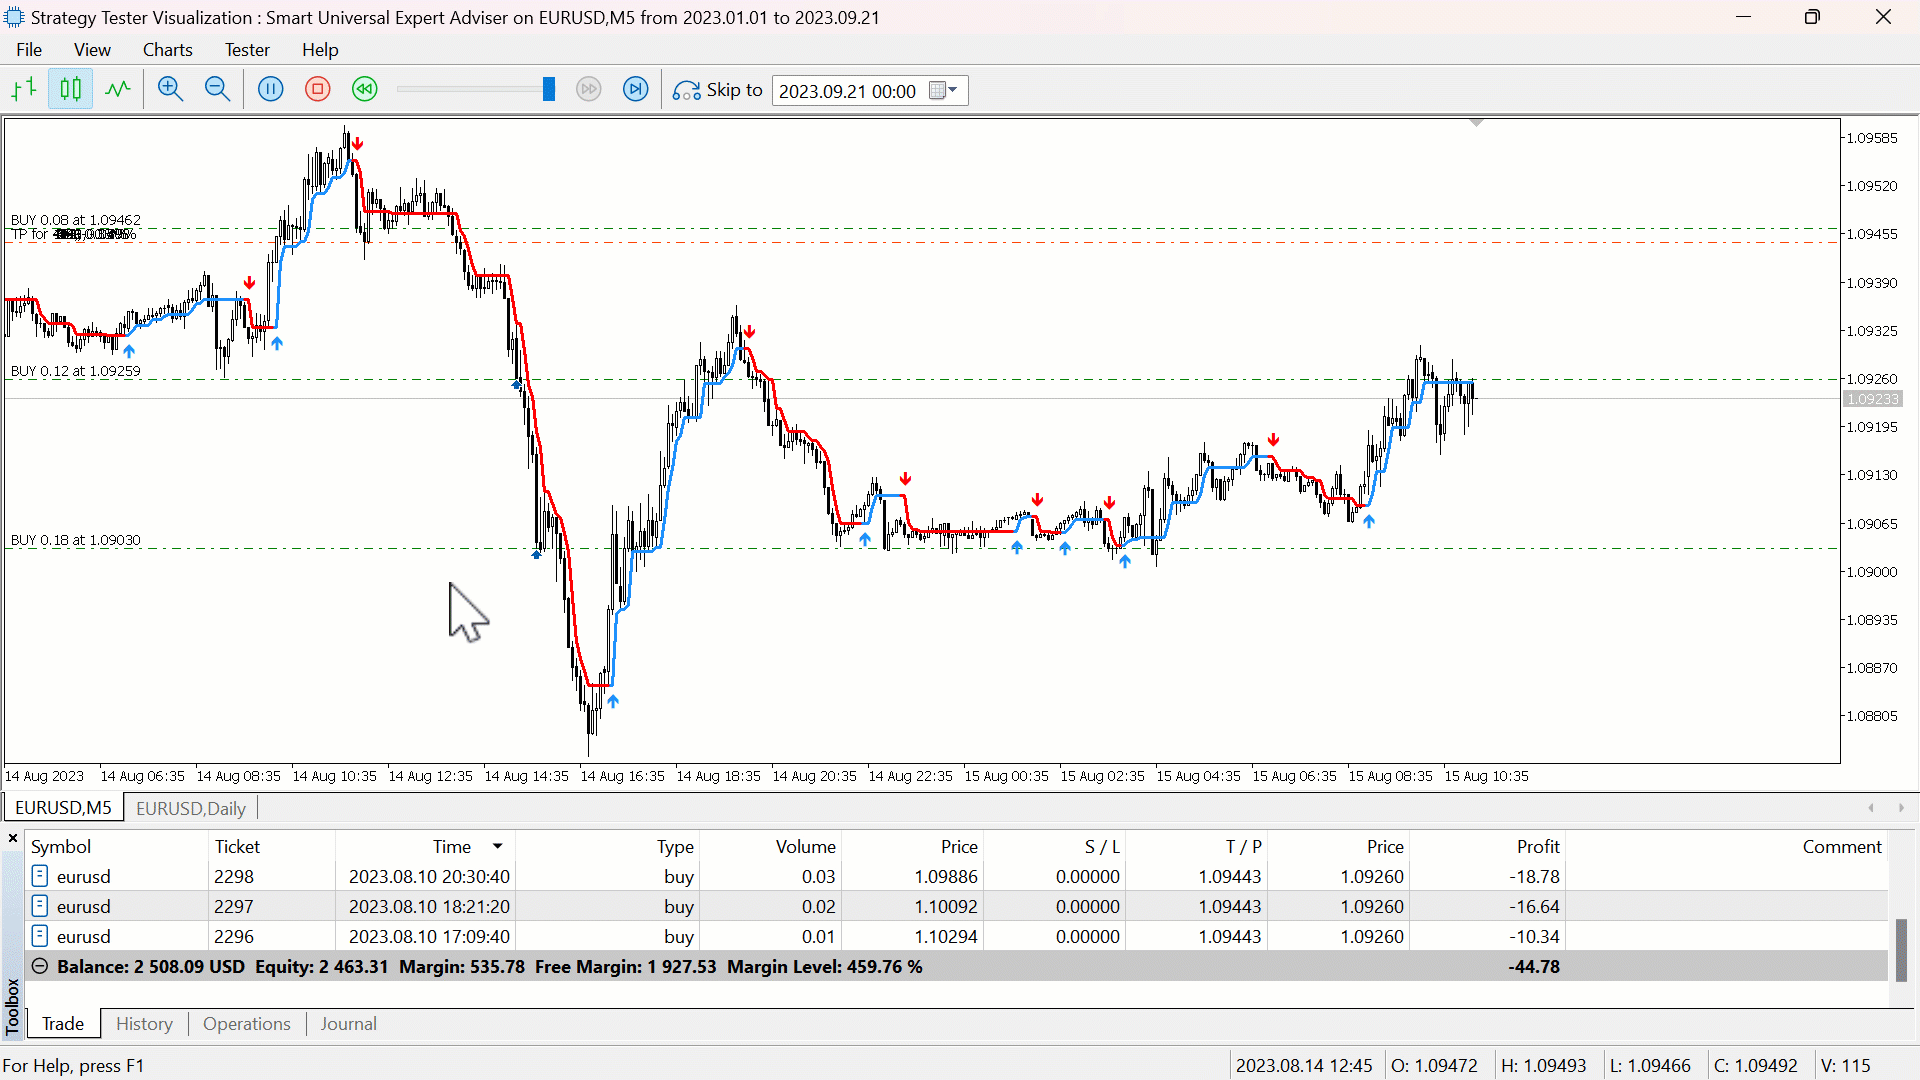Switch to line chart view

pos(118,90)
